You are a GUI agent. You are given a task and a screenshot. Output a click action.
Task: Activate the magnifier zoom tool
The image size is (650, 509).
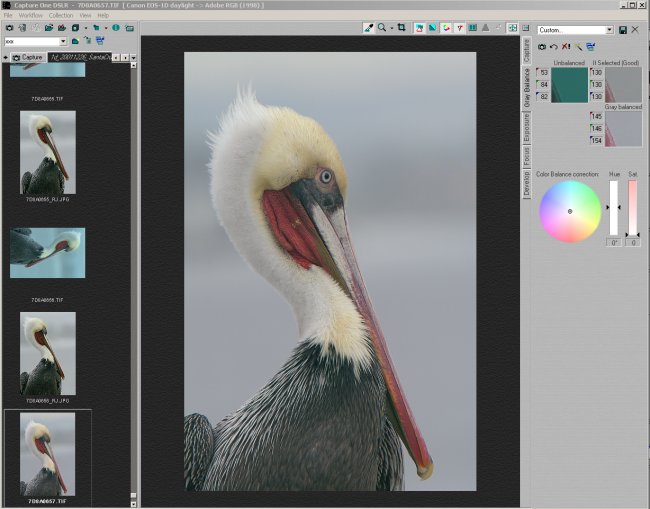382,28
